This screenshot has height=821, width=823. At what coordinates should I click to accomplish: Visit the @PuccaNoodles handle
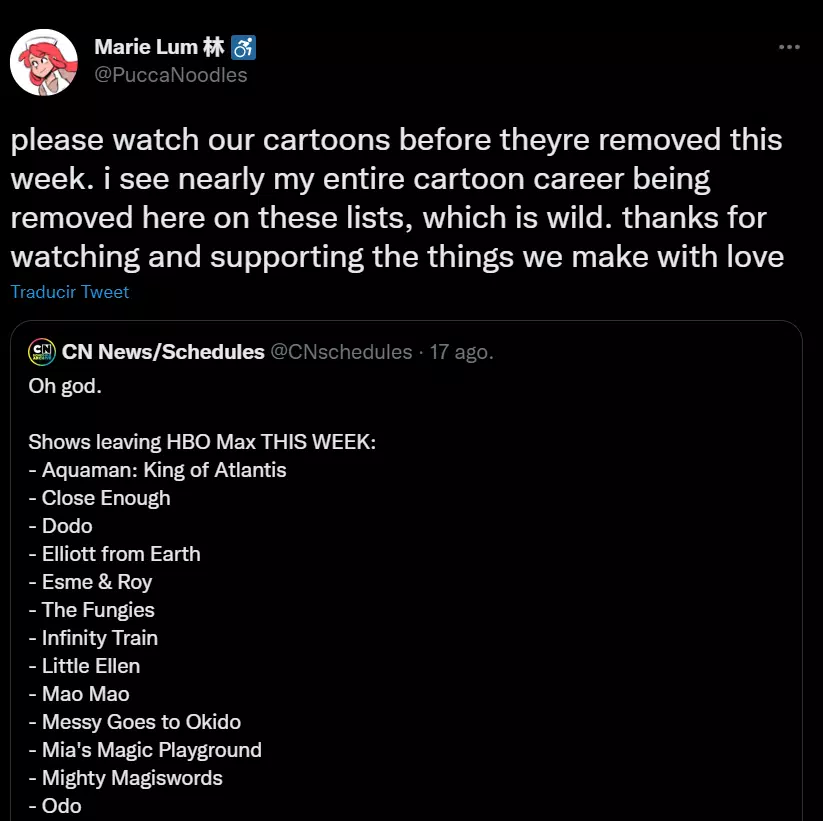pos(170,75)
